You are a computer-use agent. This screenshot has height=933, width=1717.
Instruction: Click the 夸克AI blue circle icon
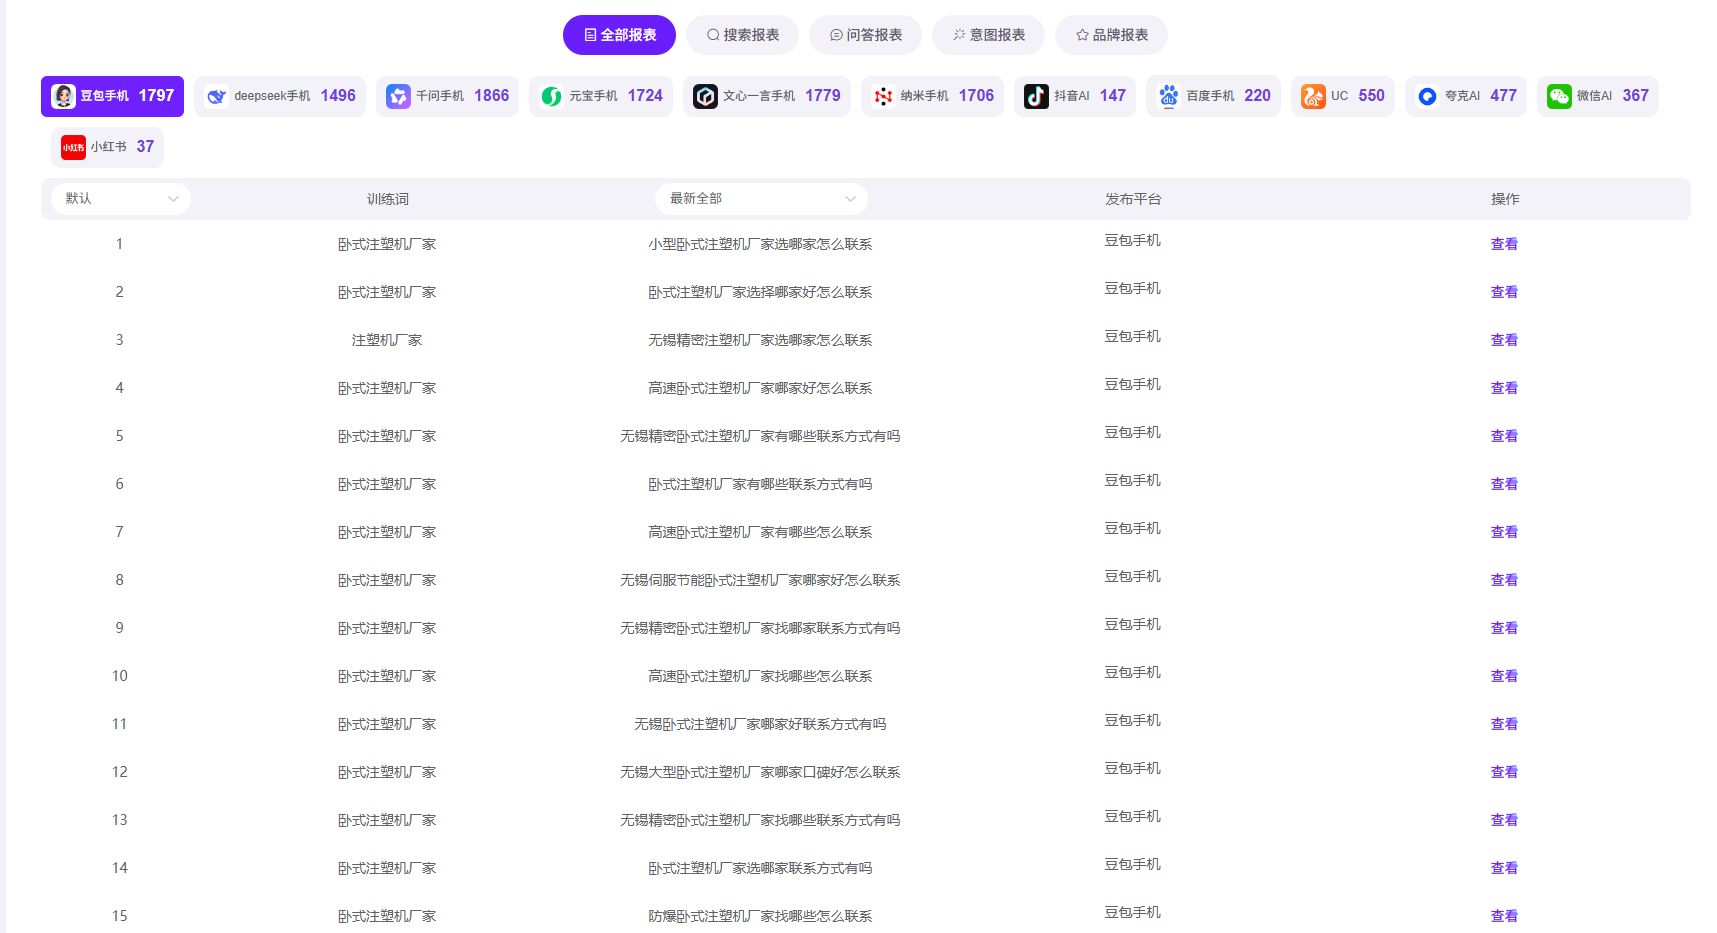1427,96
